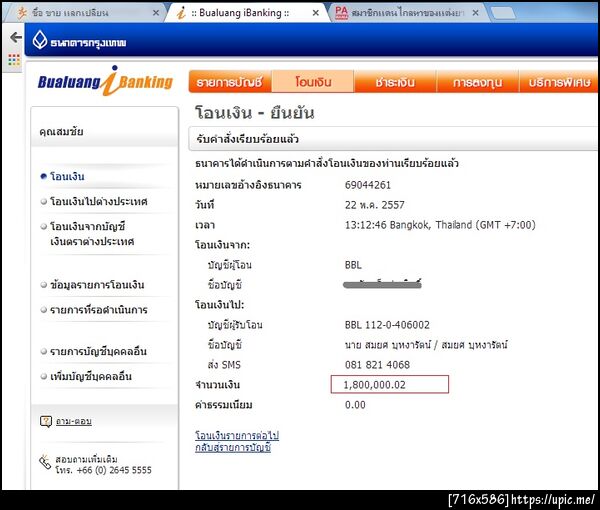Click the Bualuang iBanking logo

(x=105, y=81)
